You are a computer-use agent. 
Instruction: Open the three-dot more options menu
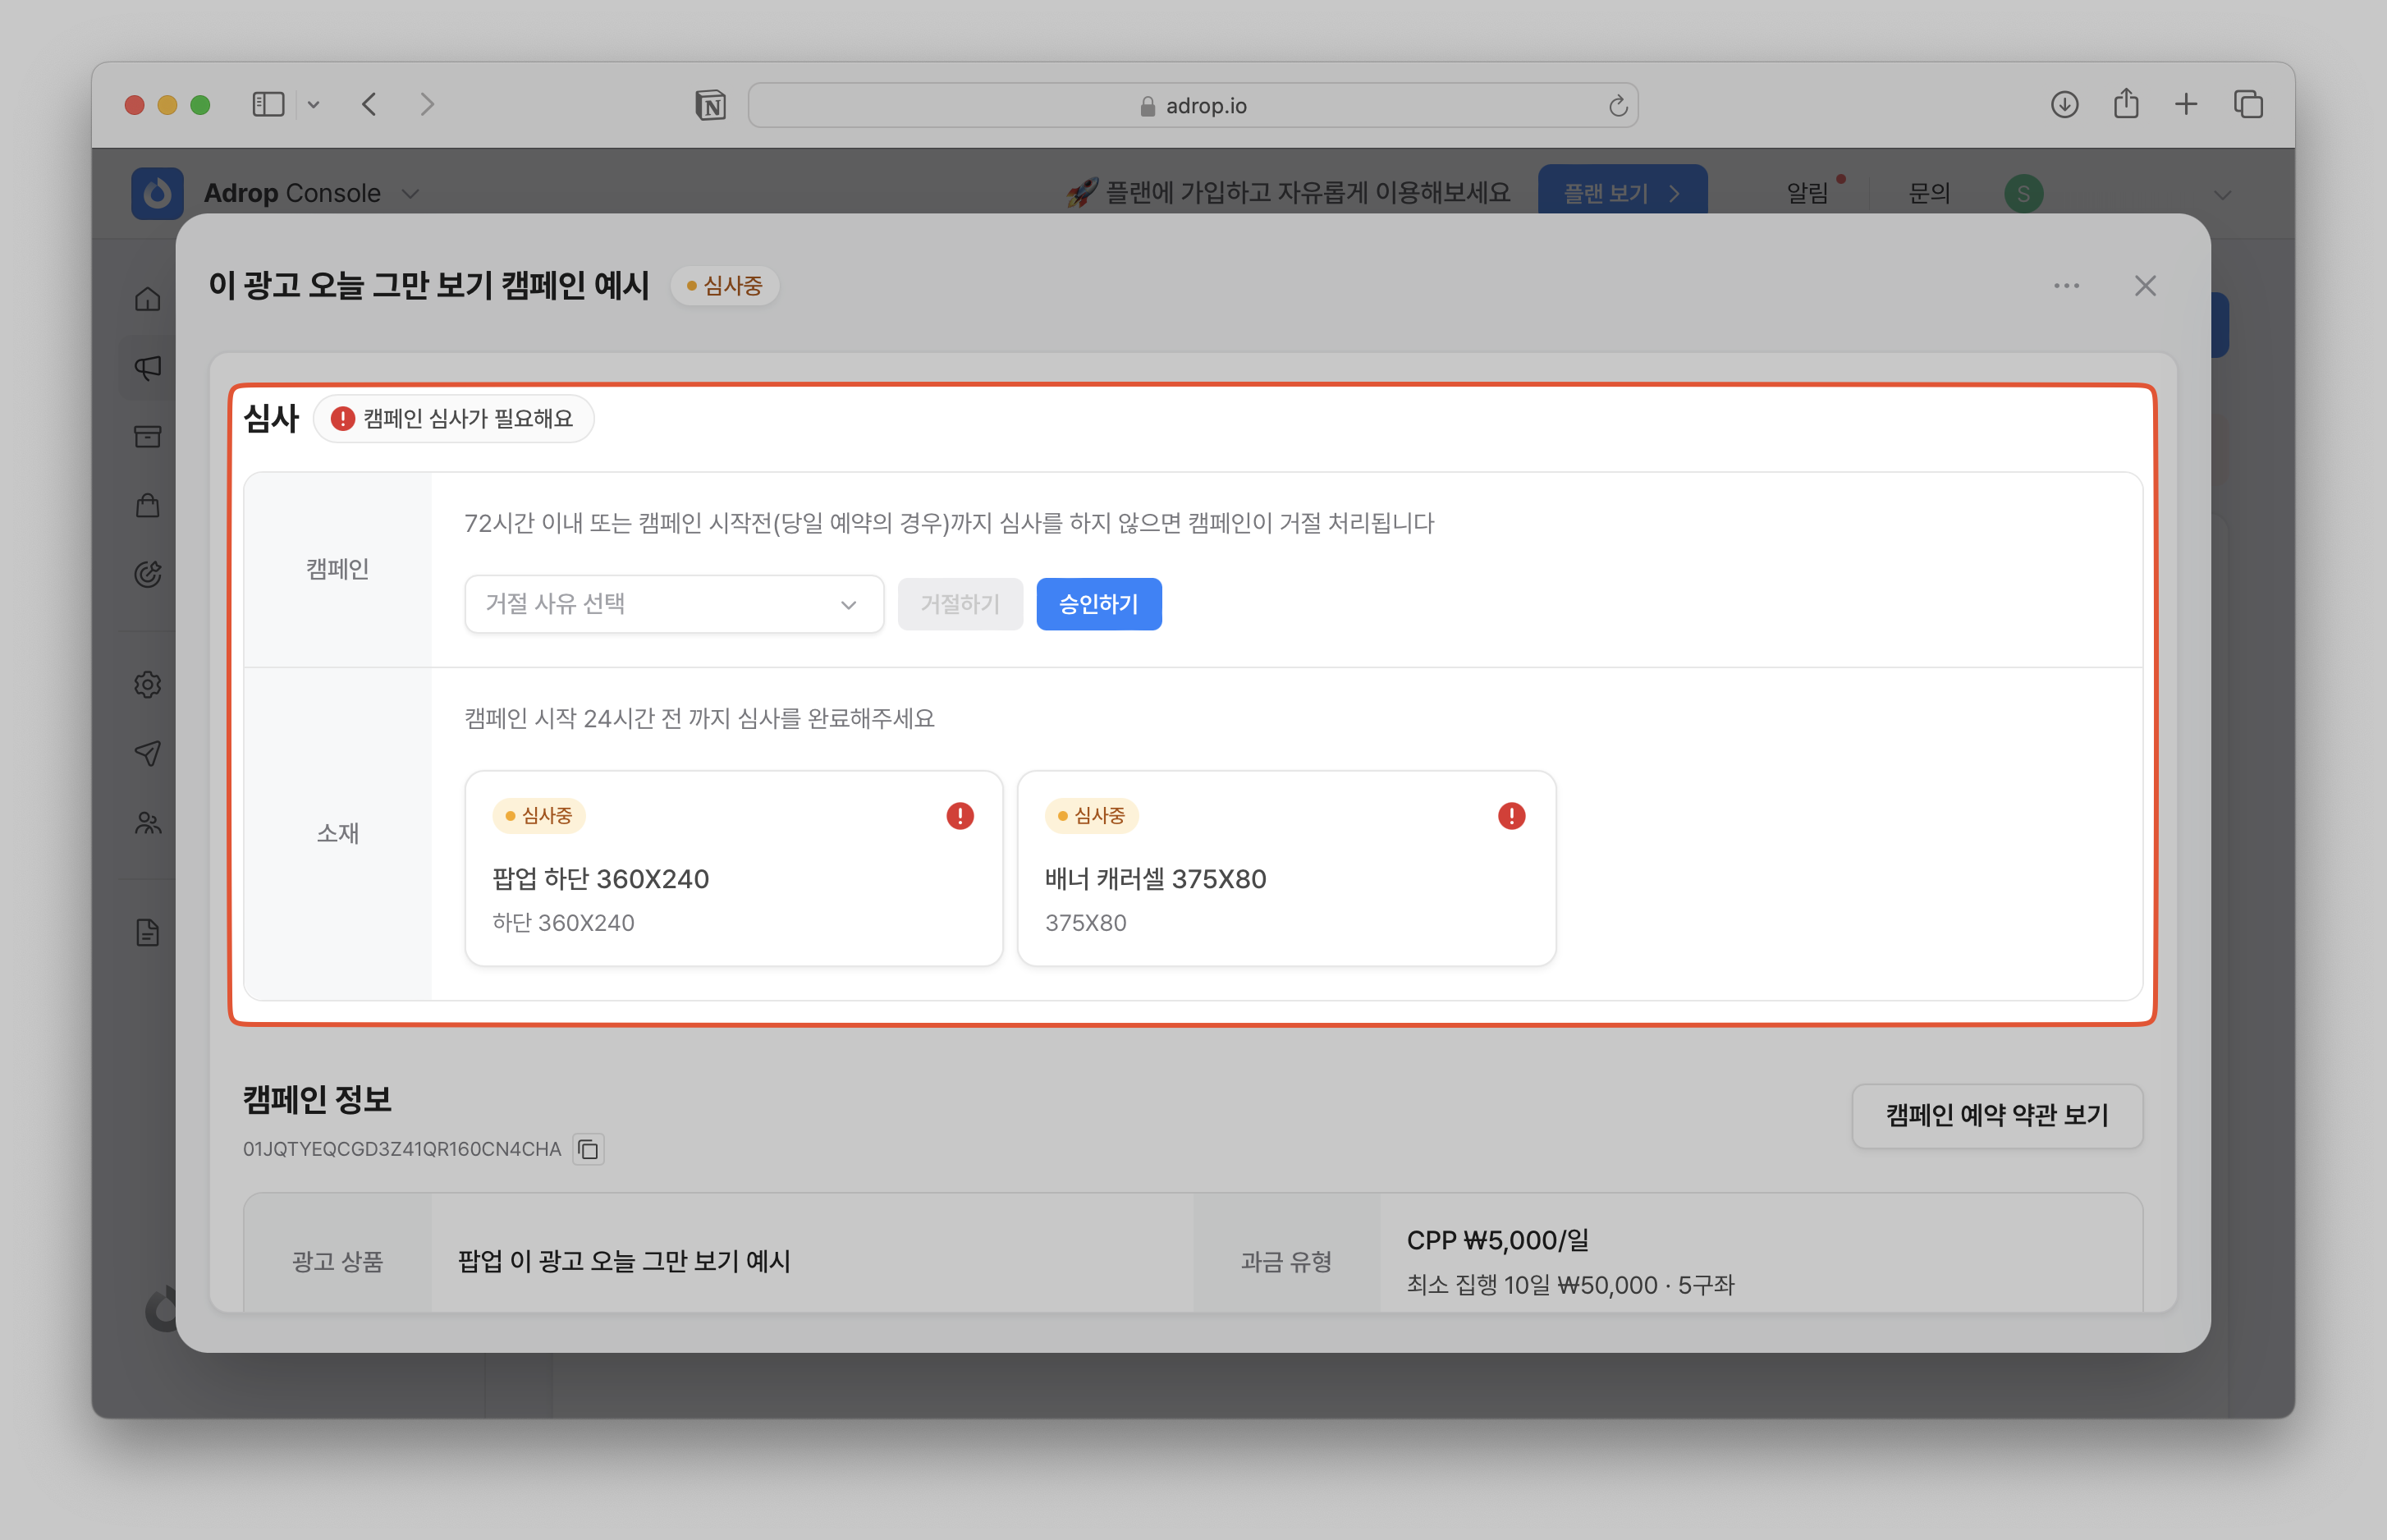click(x=2066, y=286)
